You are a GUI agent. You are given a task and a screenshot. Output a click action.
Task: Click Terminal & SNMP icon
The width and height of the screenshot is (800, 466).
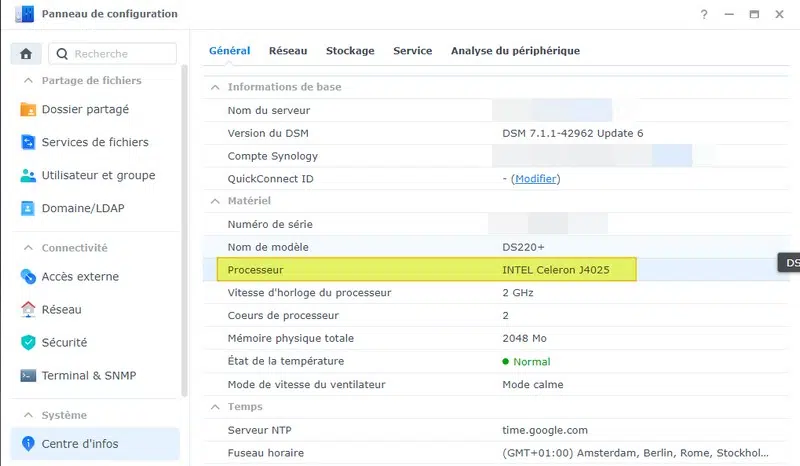[x=28, y=376]
